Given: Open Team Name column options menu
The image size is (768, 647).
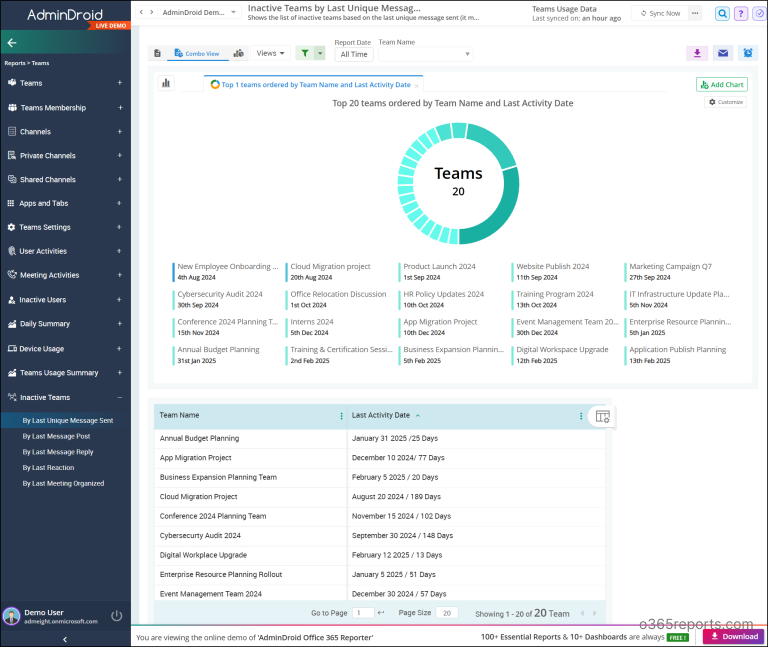Looking at the screenshot, I should click(341, 416).
